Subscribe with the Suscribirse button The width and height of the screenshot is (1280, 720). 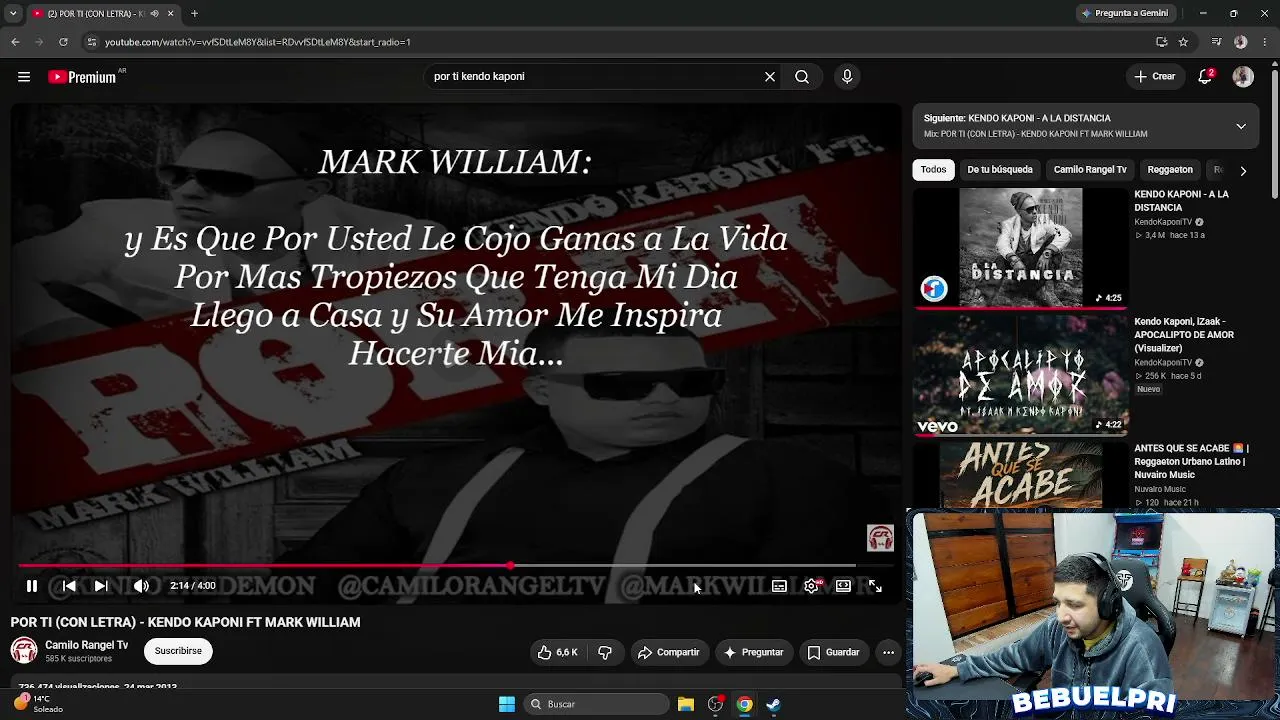178,651
